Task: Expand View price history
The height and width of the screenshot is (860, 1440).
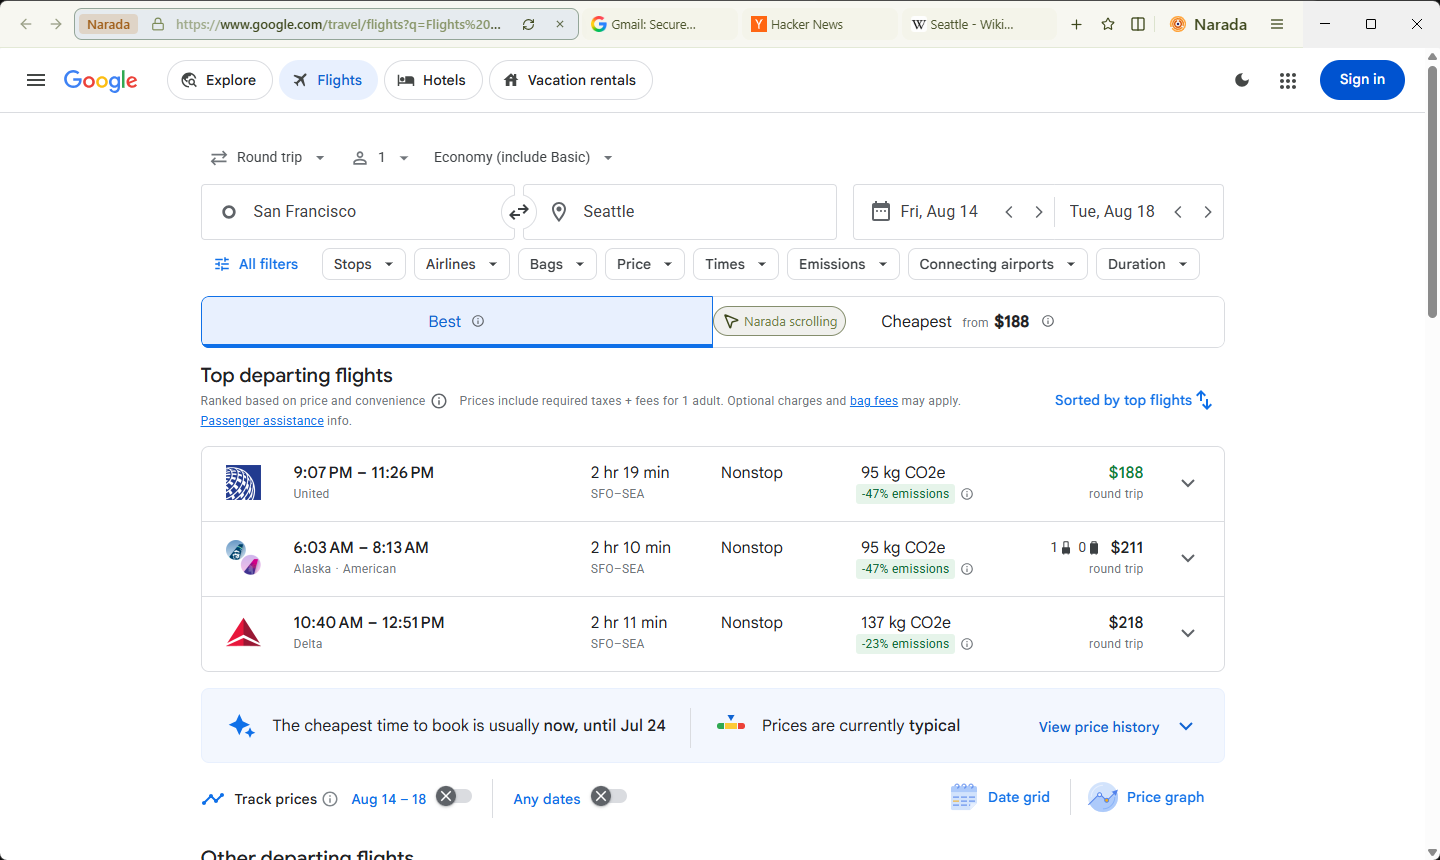Action: coord(1116,727)
